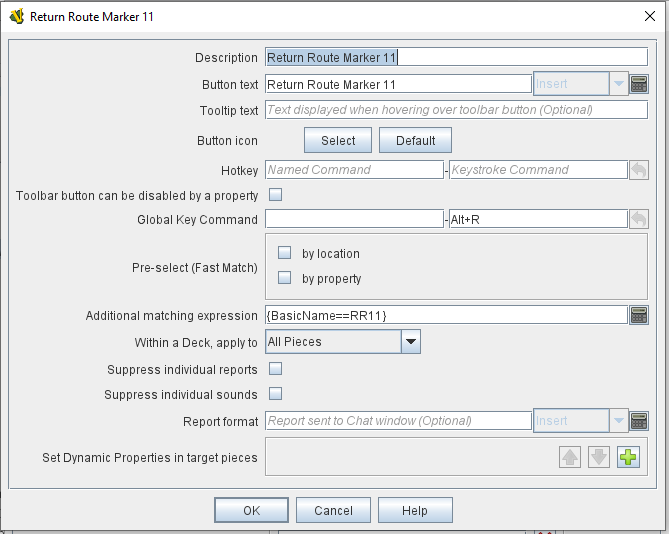This screenshot has height=534, width=669.
Task: Check the by property pre-select option
Action: (285, 278)
